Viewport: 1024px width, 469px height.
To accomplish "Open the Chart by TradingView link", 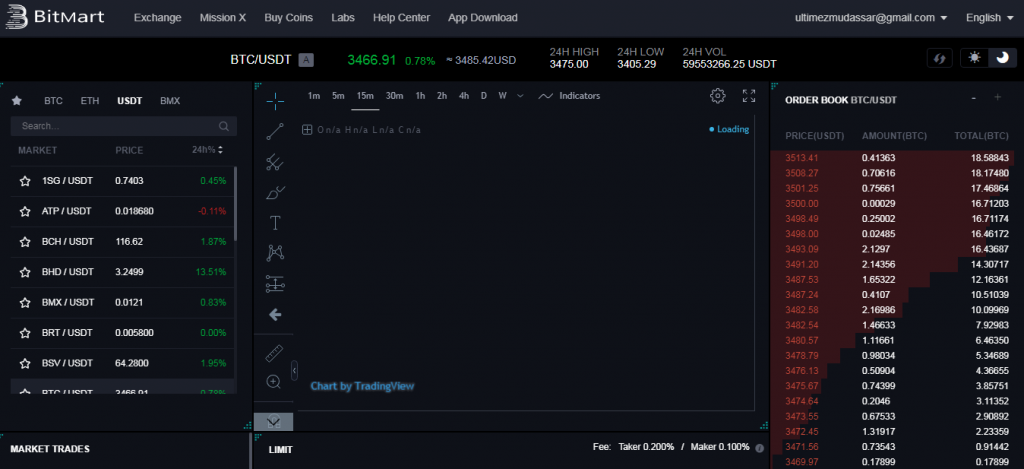I will pyautogui.click(x=362, y=386).
